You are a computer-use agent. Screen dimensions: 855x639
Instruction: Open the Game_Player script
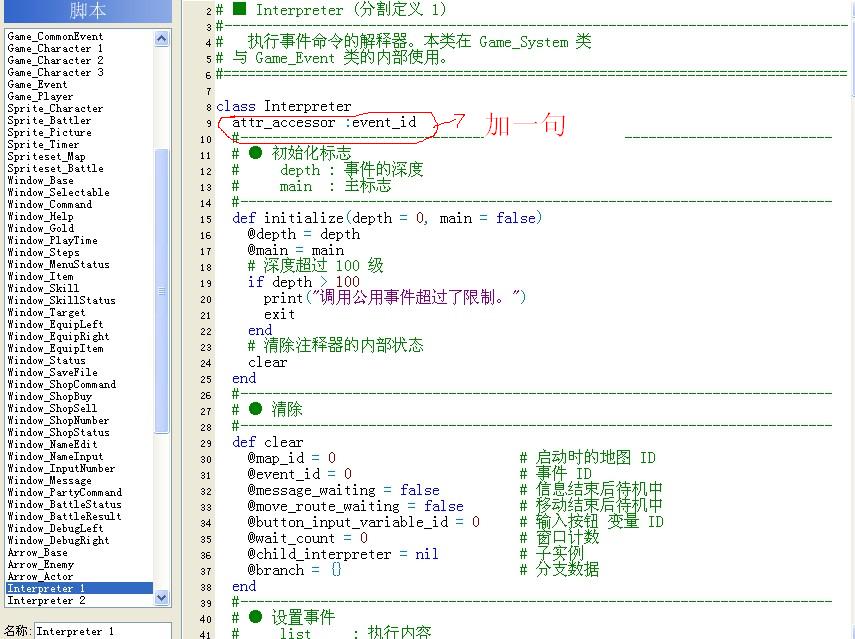40,97
